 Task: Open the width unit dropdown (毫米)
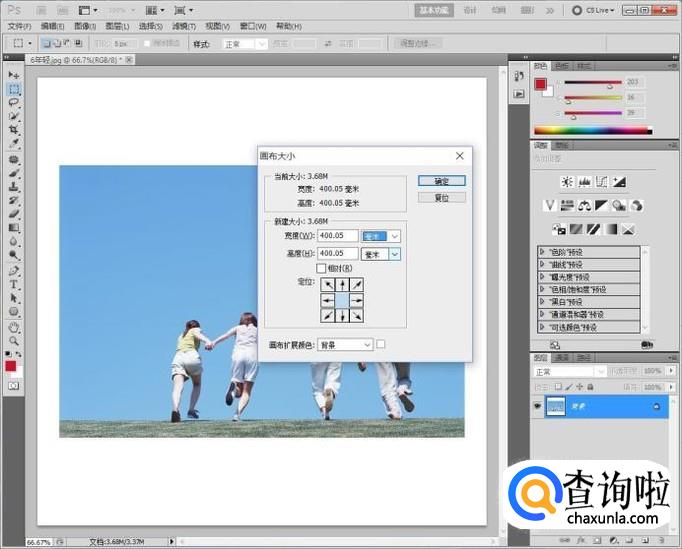394,236
